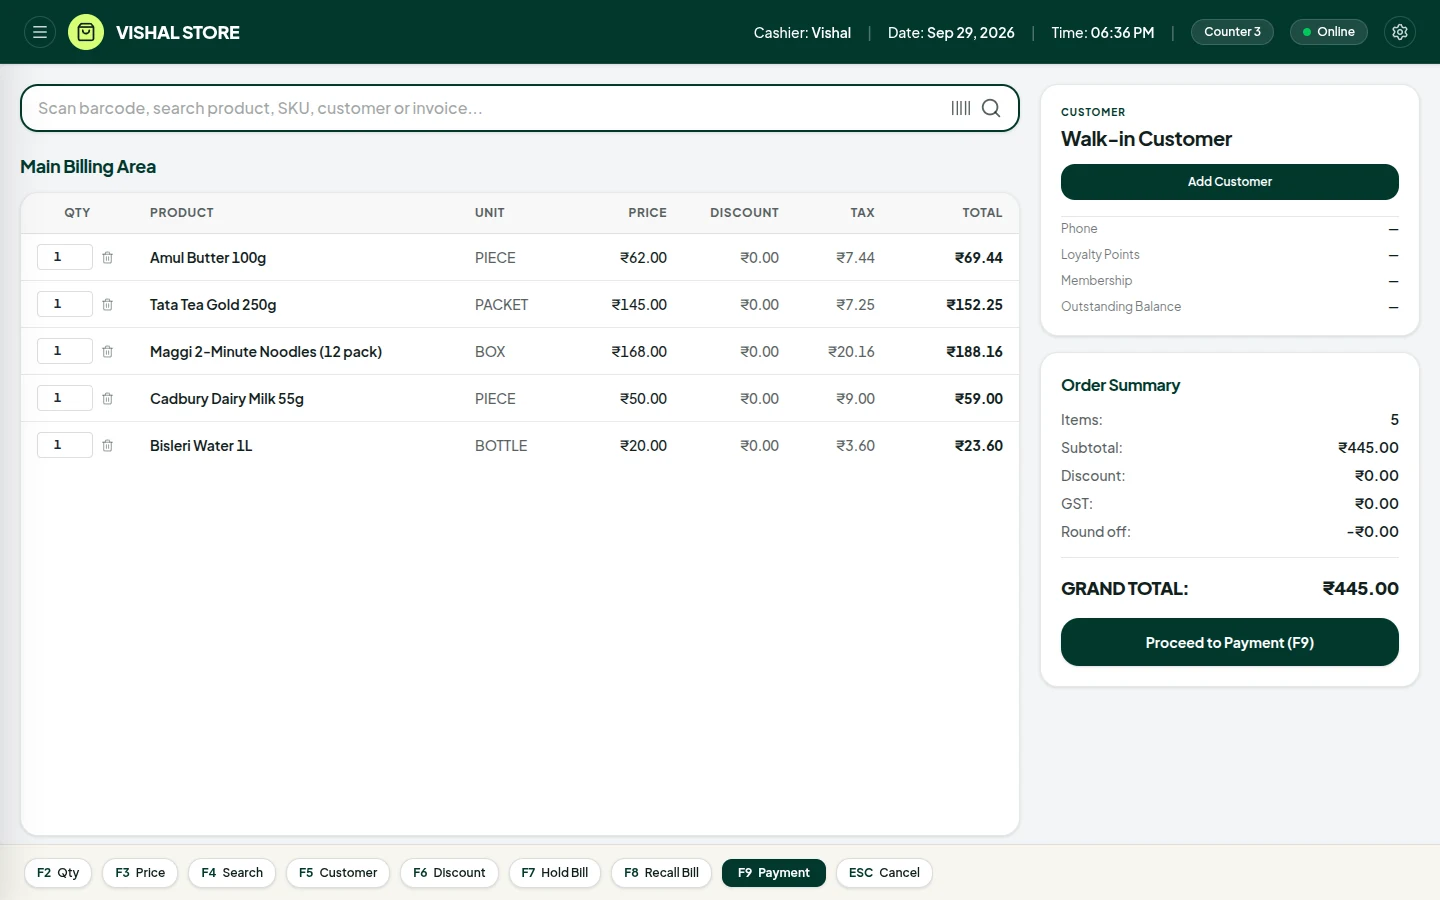Click the Time: 06:36 PM text
This screenshot has width=1440, height=900.
pos(1102,33)
